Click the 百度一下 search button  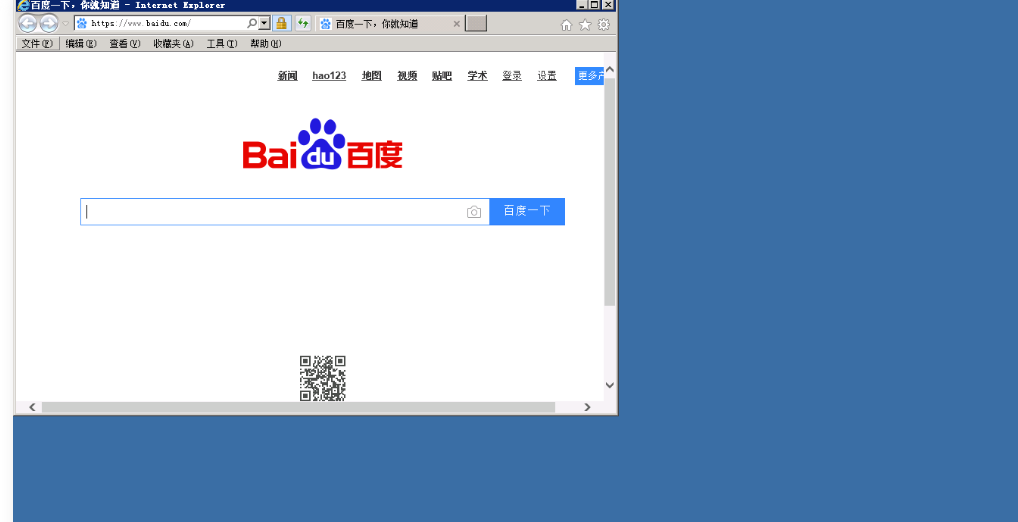click(527, 211)
